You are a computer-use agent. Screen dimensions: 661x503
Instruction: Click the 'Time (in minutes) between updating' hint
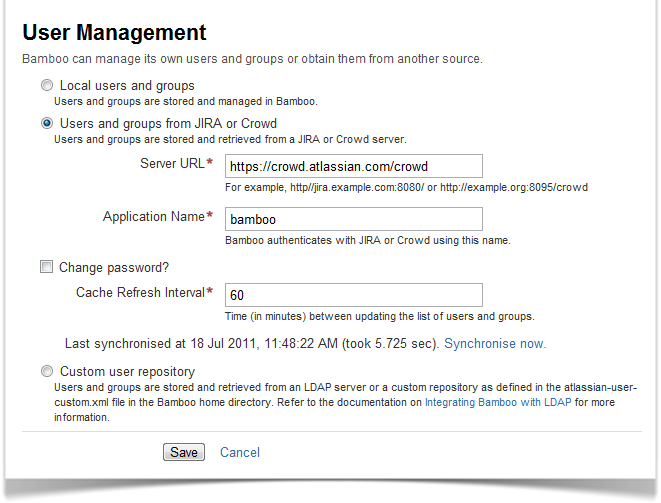tap(379, 316)
